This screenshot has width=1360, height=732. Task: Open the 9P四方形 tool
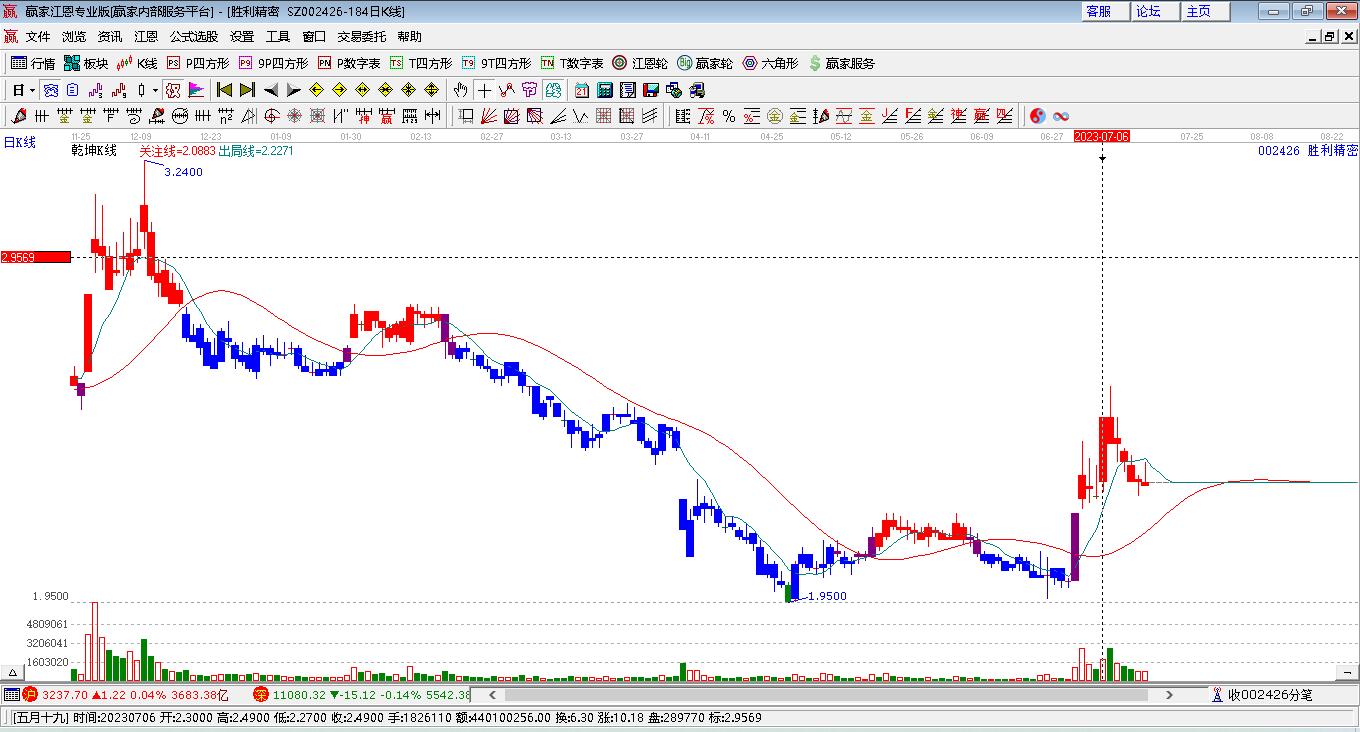click(x=273, y=63)
